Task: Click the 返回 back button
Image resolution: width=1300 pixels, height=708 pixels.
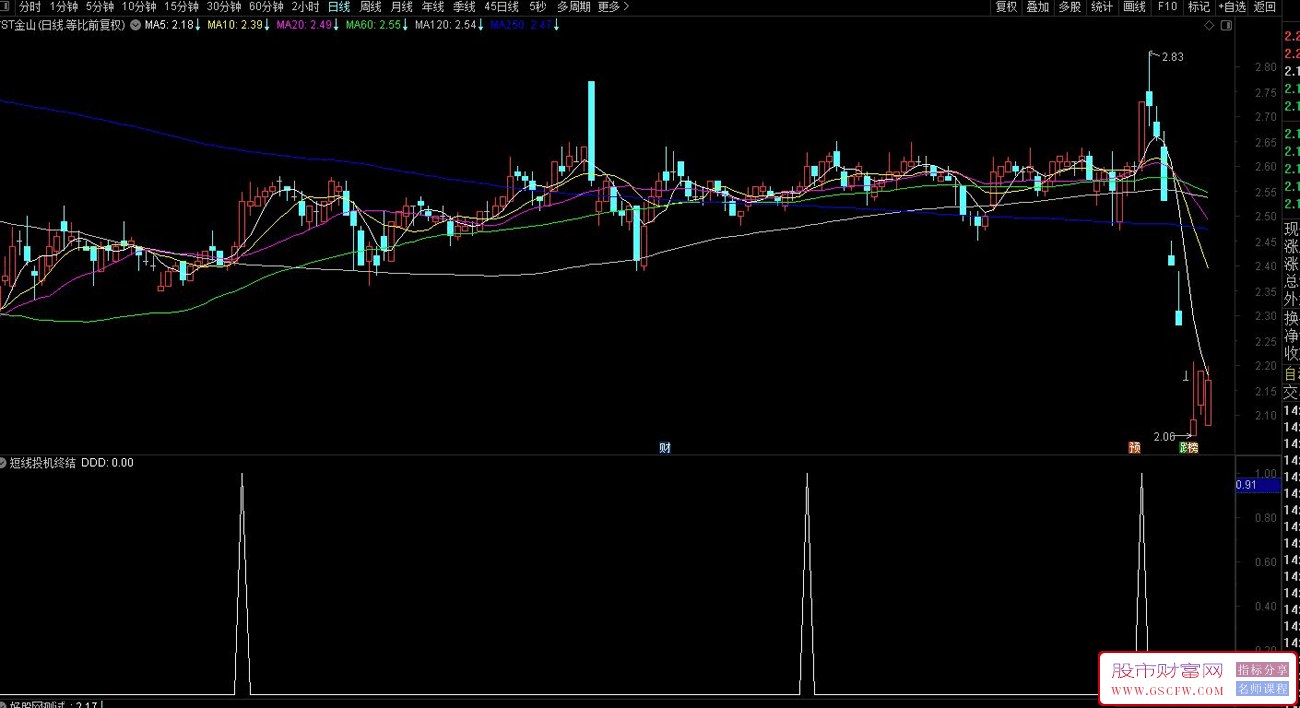Action: 1265,7
